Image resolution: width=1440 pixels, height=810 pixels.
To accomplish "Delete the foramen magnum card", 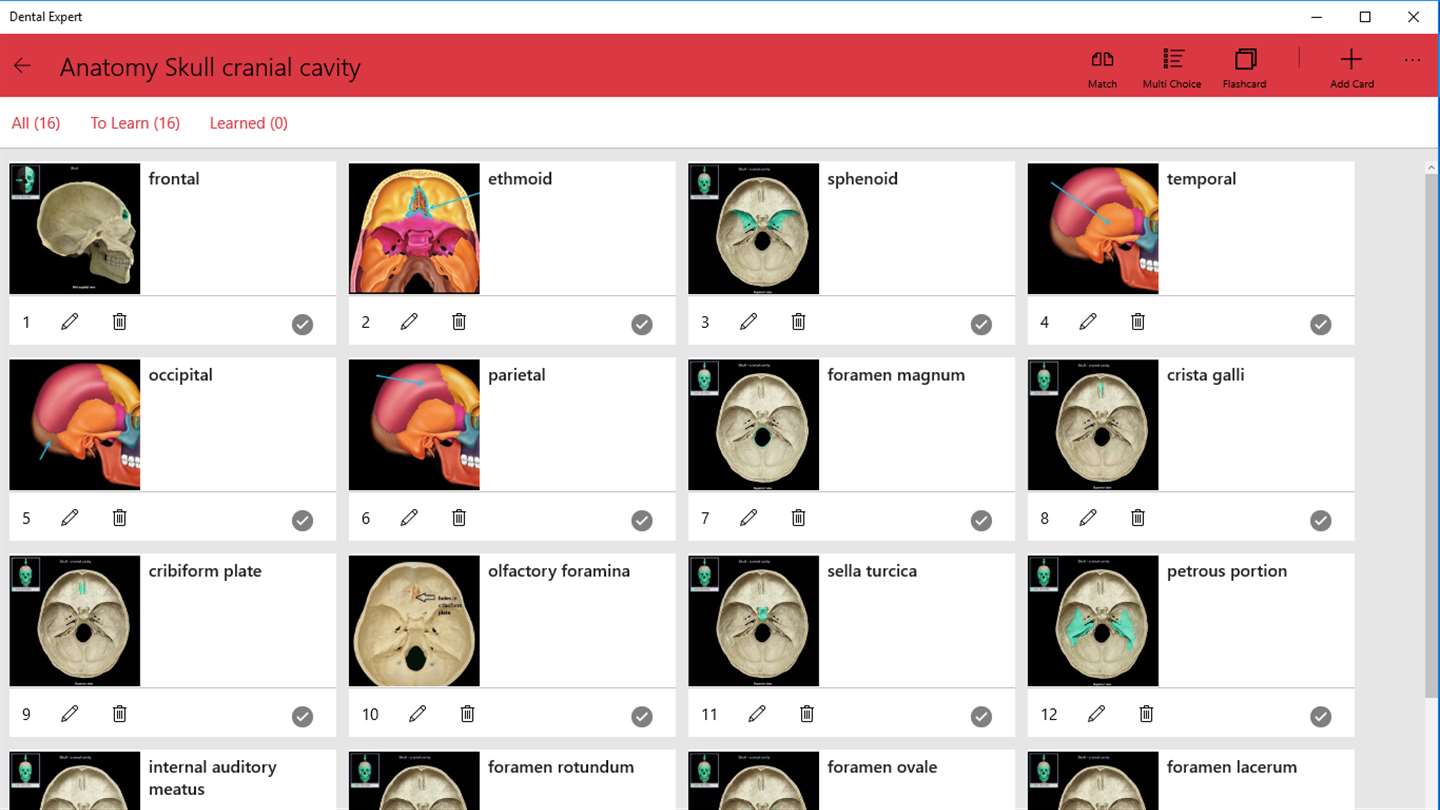I will tap(799, 518).
